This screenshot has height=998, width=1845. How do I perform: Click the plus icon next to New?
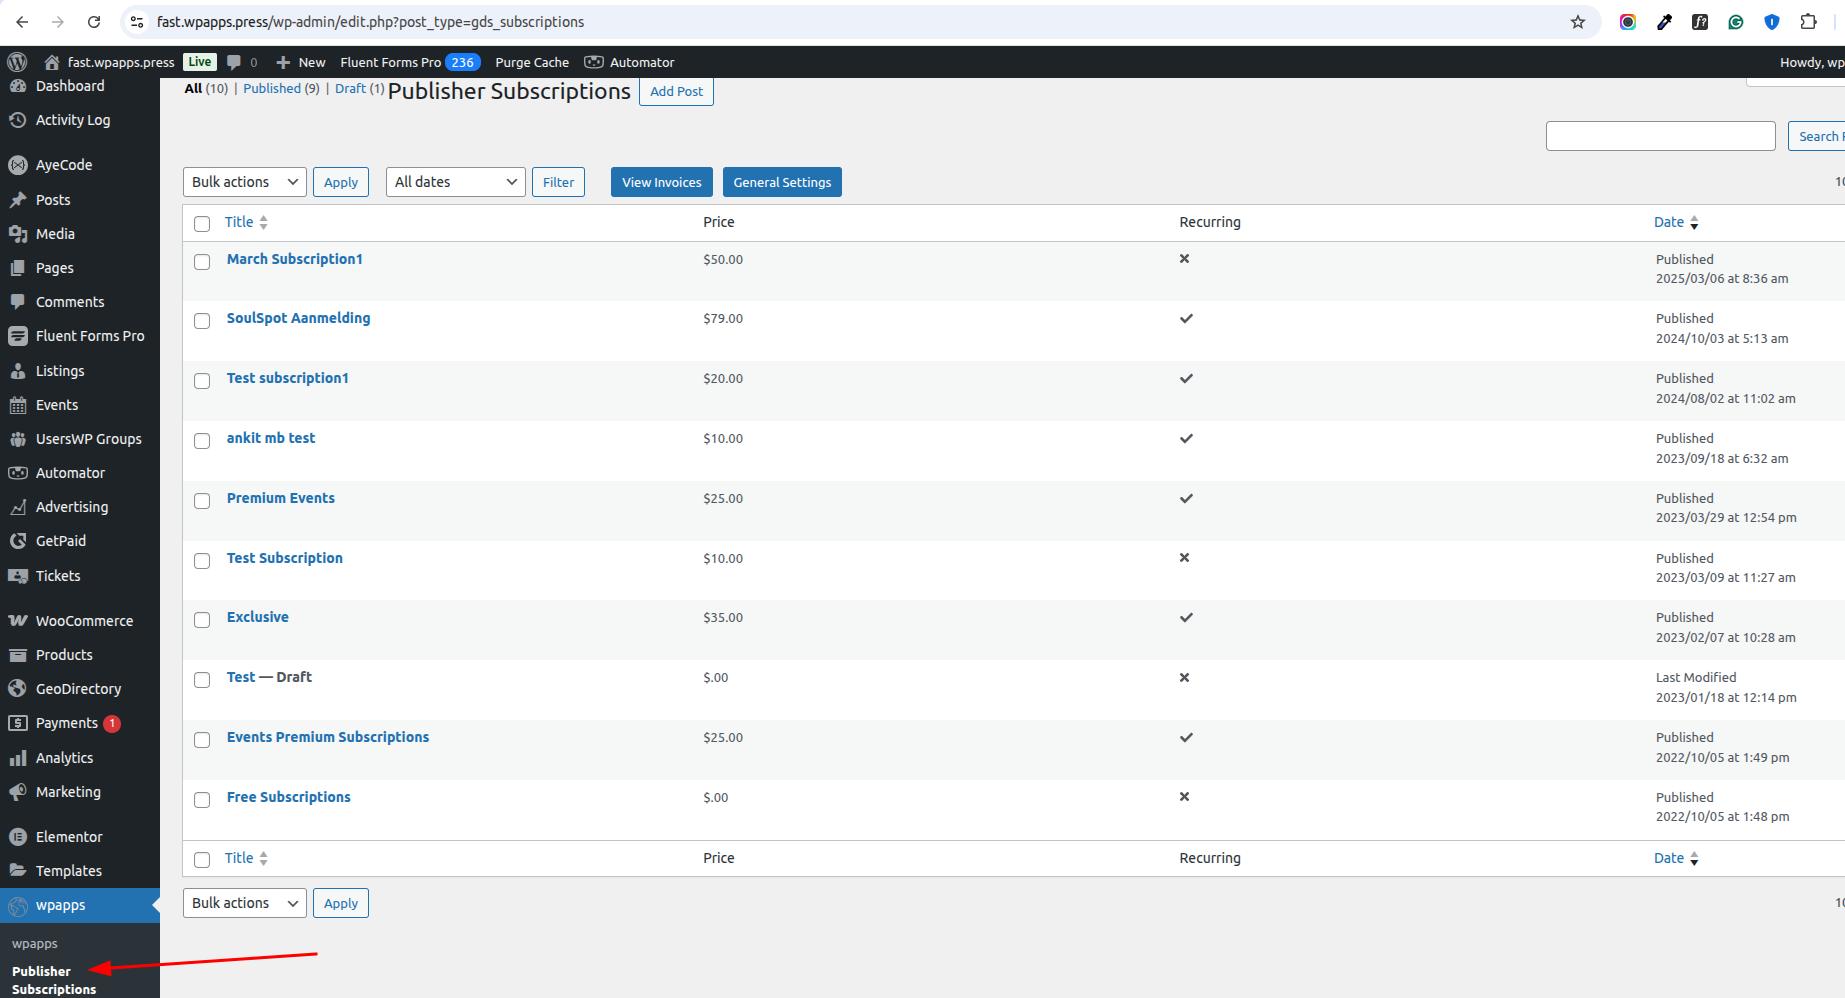click(284, 62)
